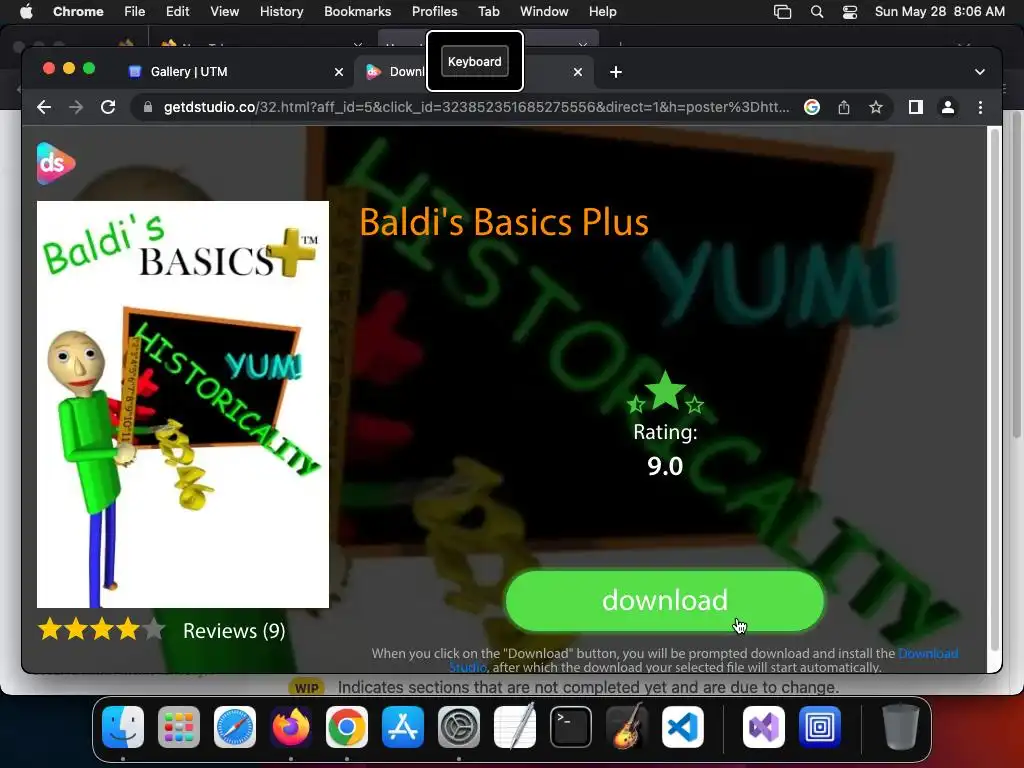Open the Trash from the Dock
This screenshot has width=1024, height=768.
[x=900, y=726]
